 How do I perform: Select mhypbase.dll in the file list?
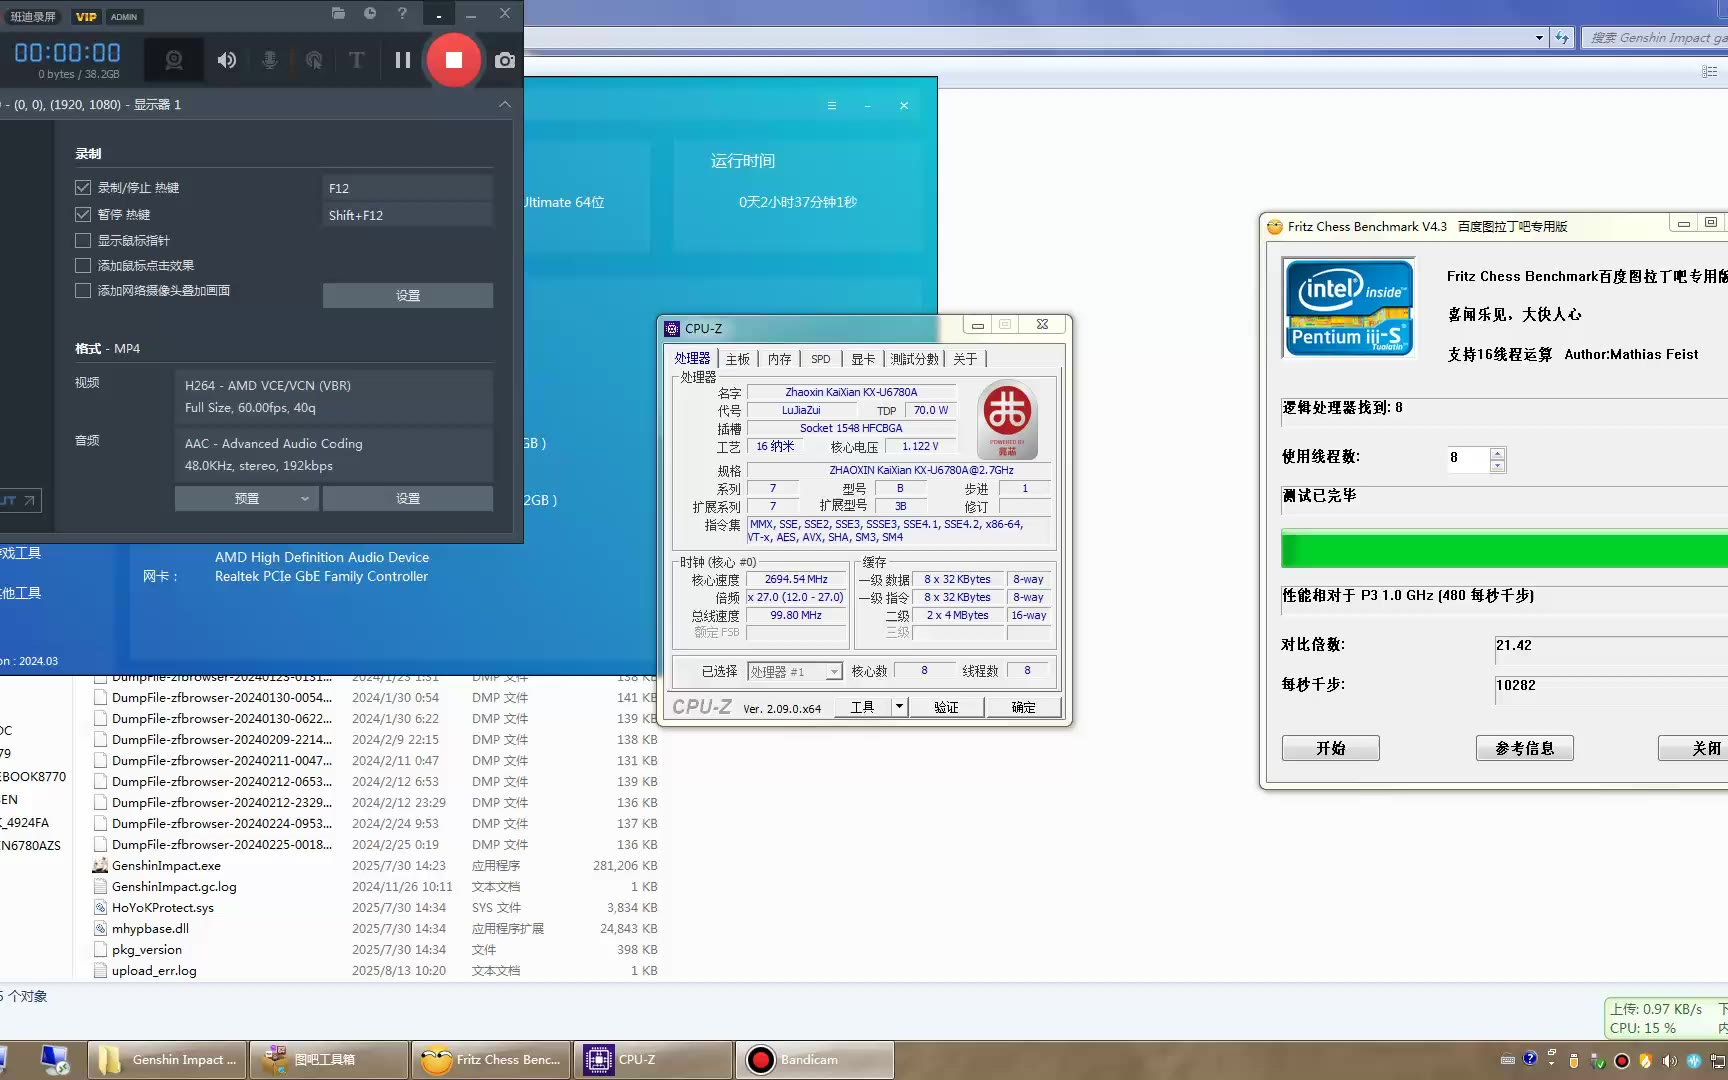pos(150,929)
